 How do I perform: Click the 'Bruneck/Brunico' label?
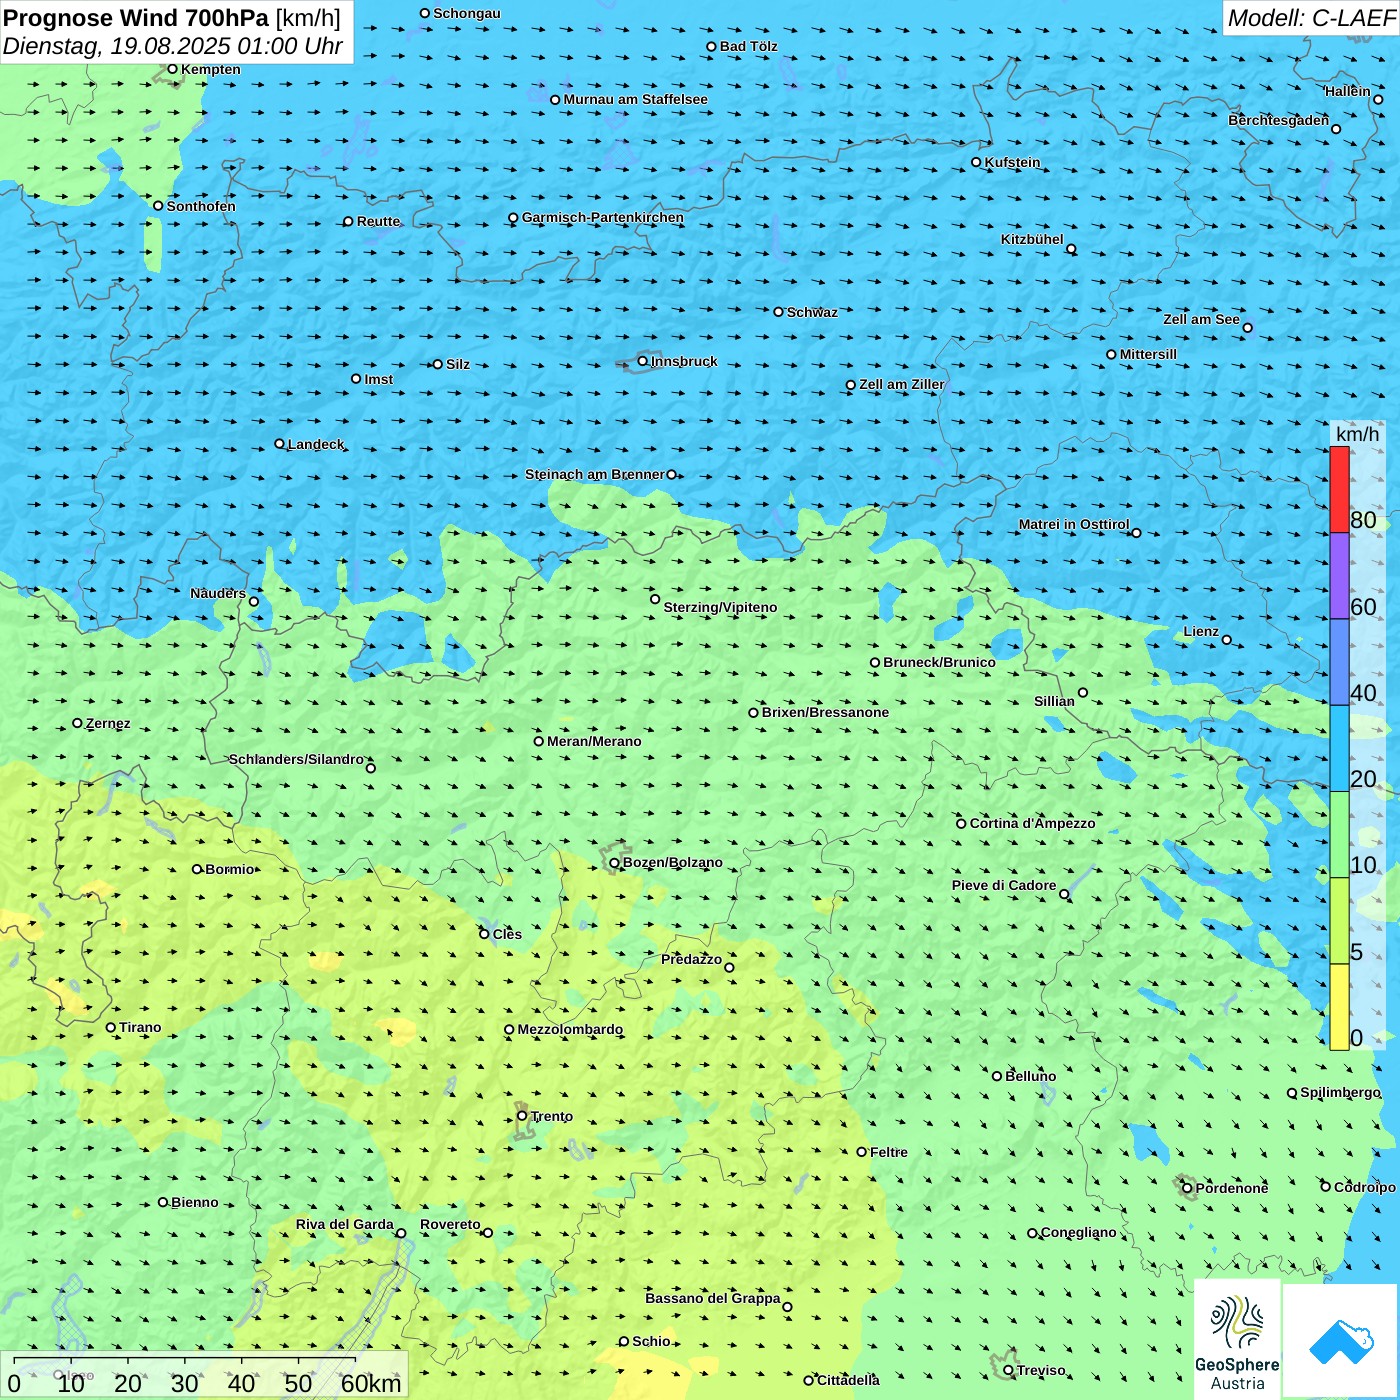939,662
